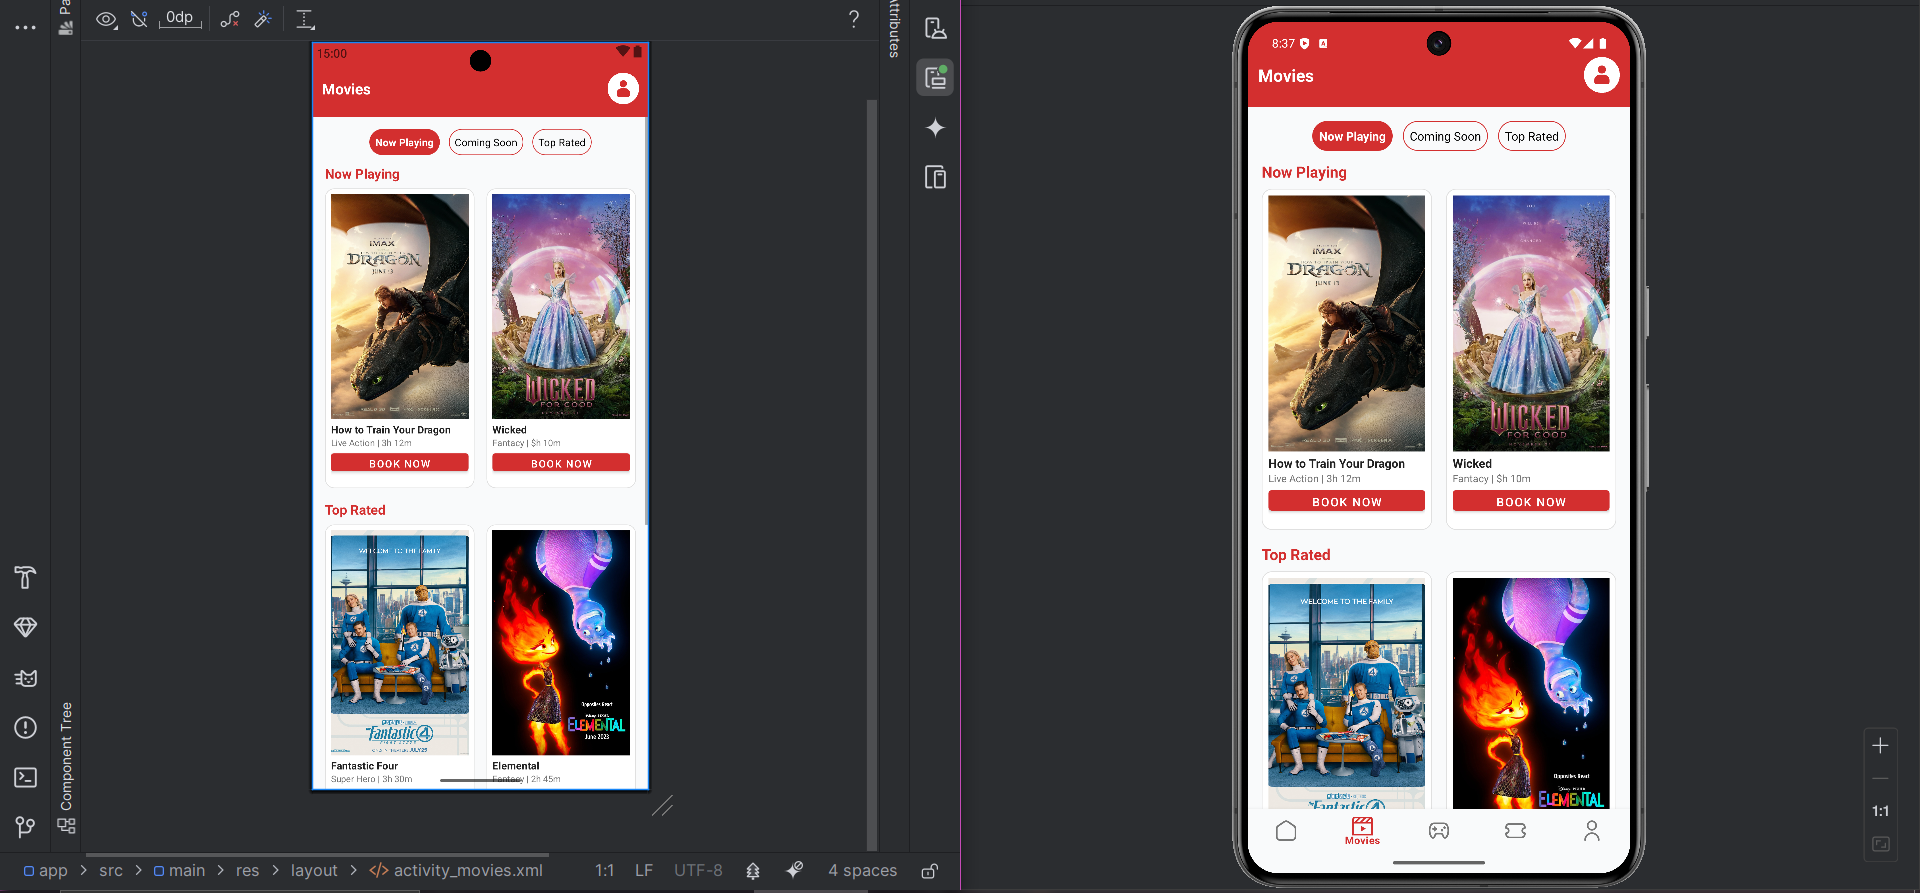Open the Component Tree panel tab
Viewport: 1920px width, 893px height.
[66, 768]
